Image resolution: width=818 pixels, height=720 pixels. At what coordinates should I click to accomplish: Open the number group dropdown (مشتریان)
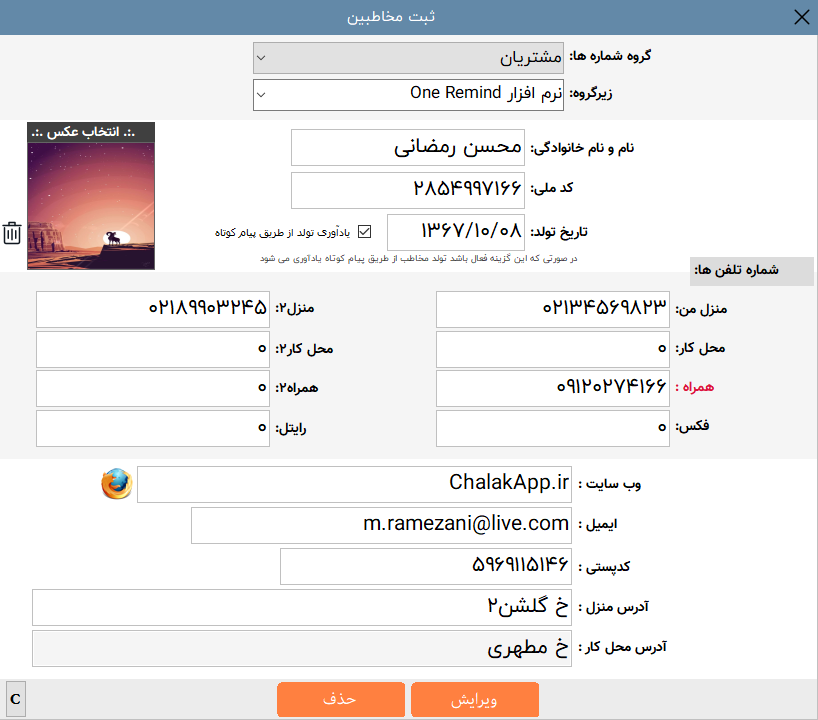(x=408, y=58)
